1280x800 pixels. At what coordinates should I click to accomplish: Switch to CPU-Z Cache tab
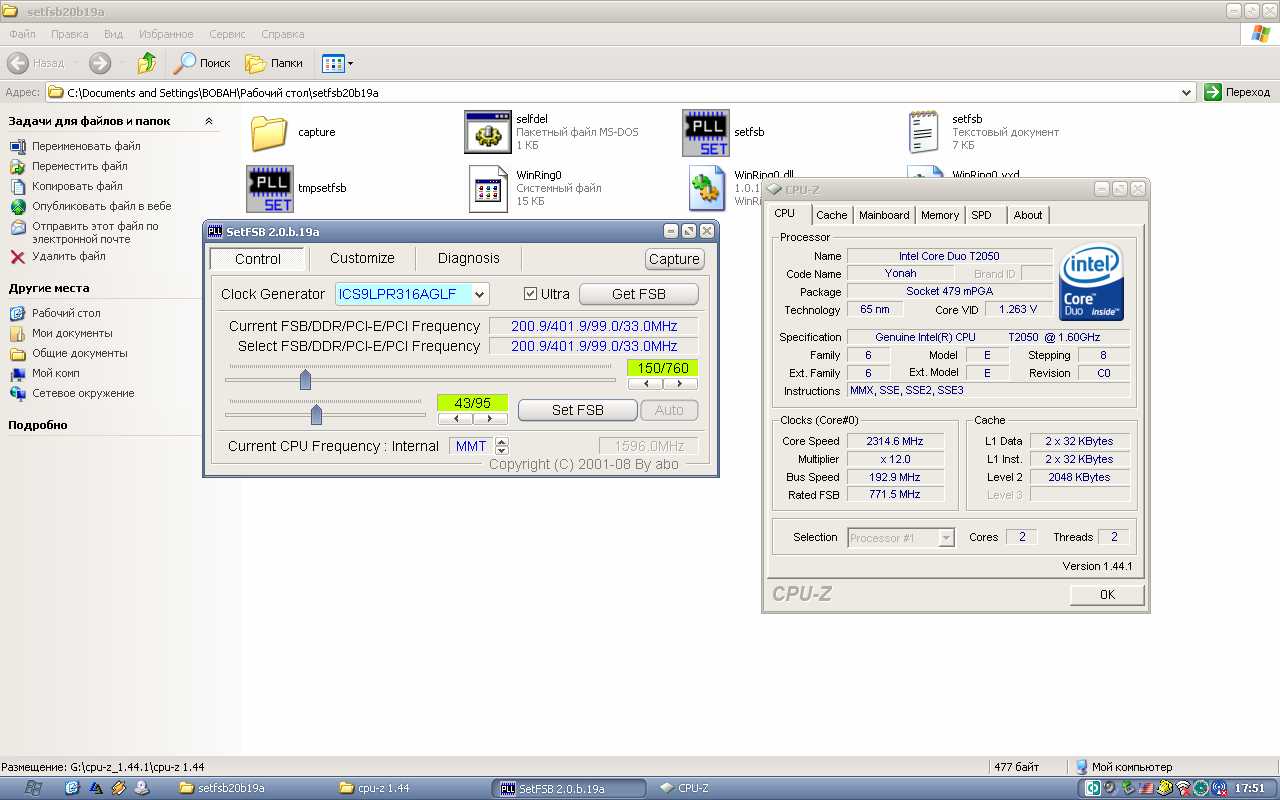click(831, 215)
